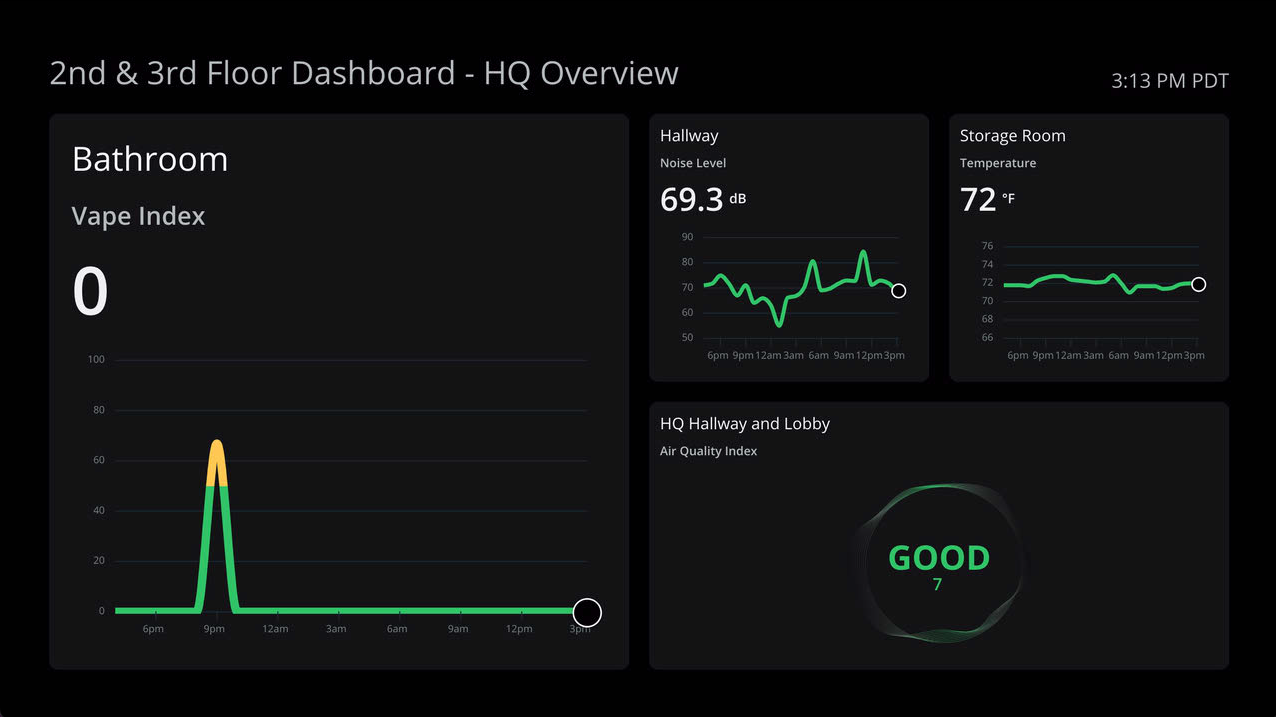
Task: Open the Hallway widget title
Action: (x=689, y=136)
